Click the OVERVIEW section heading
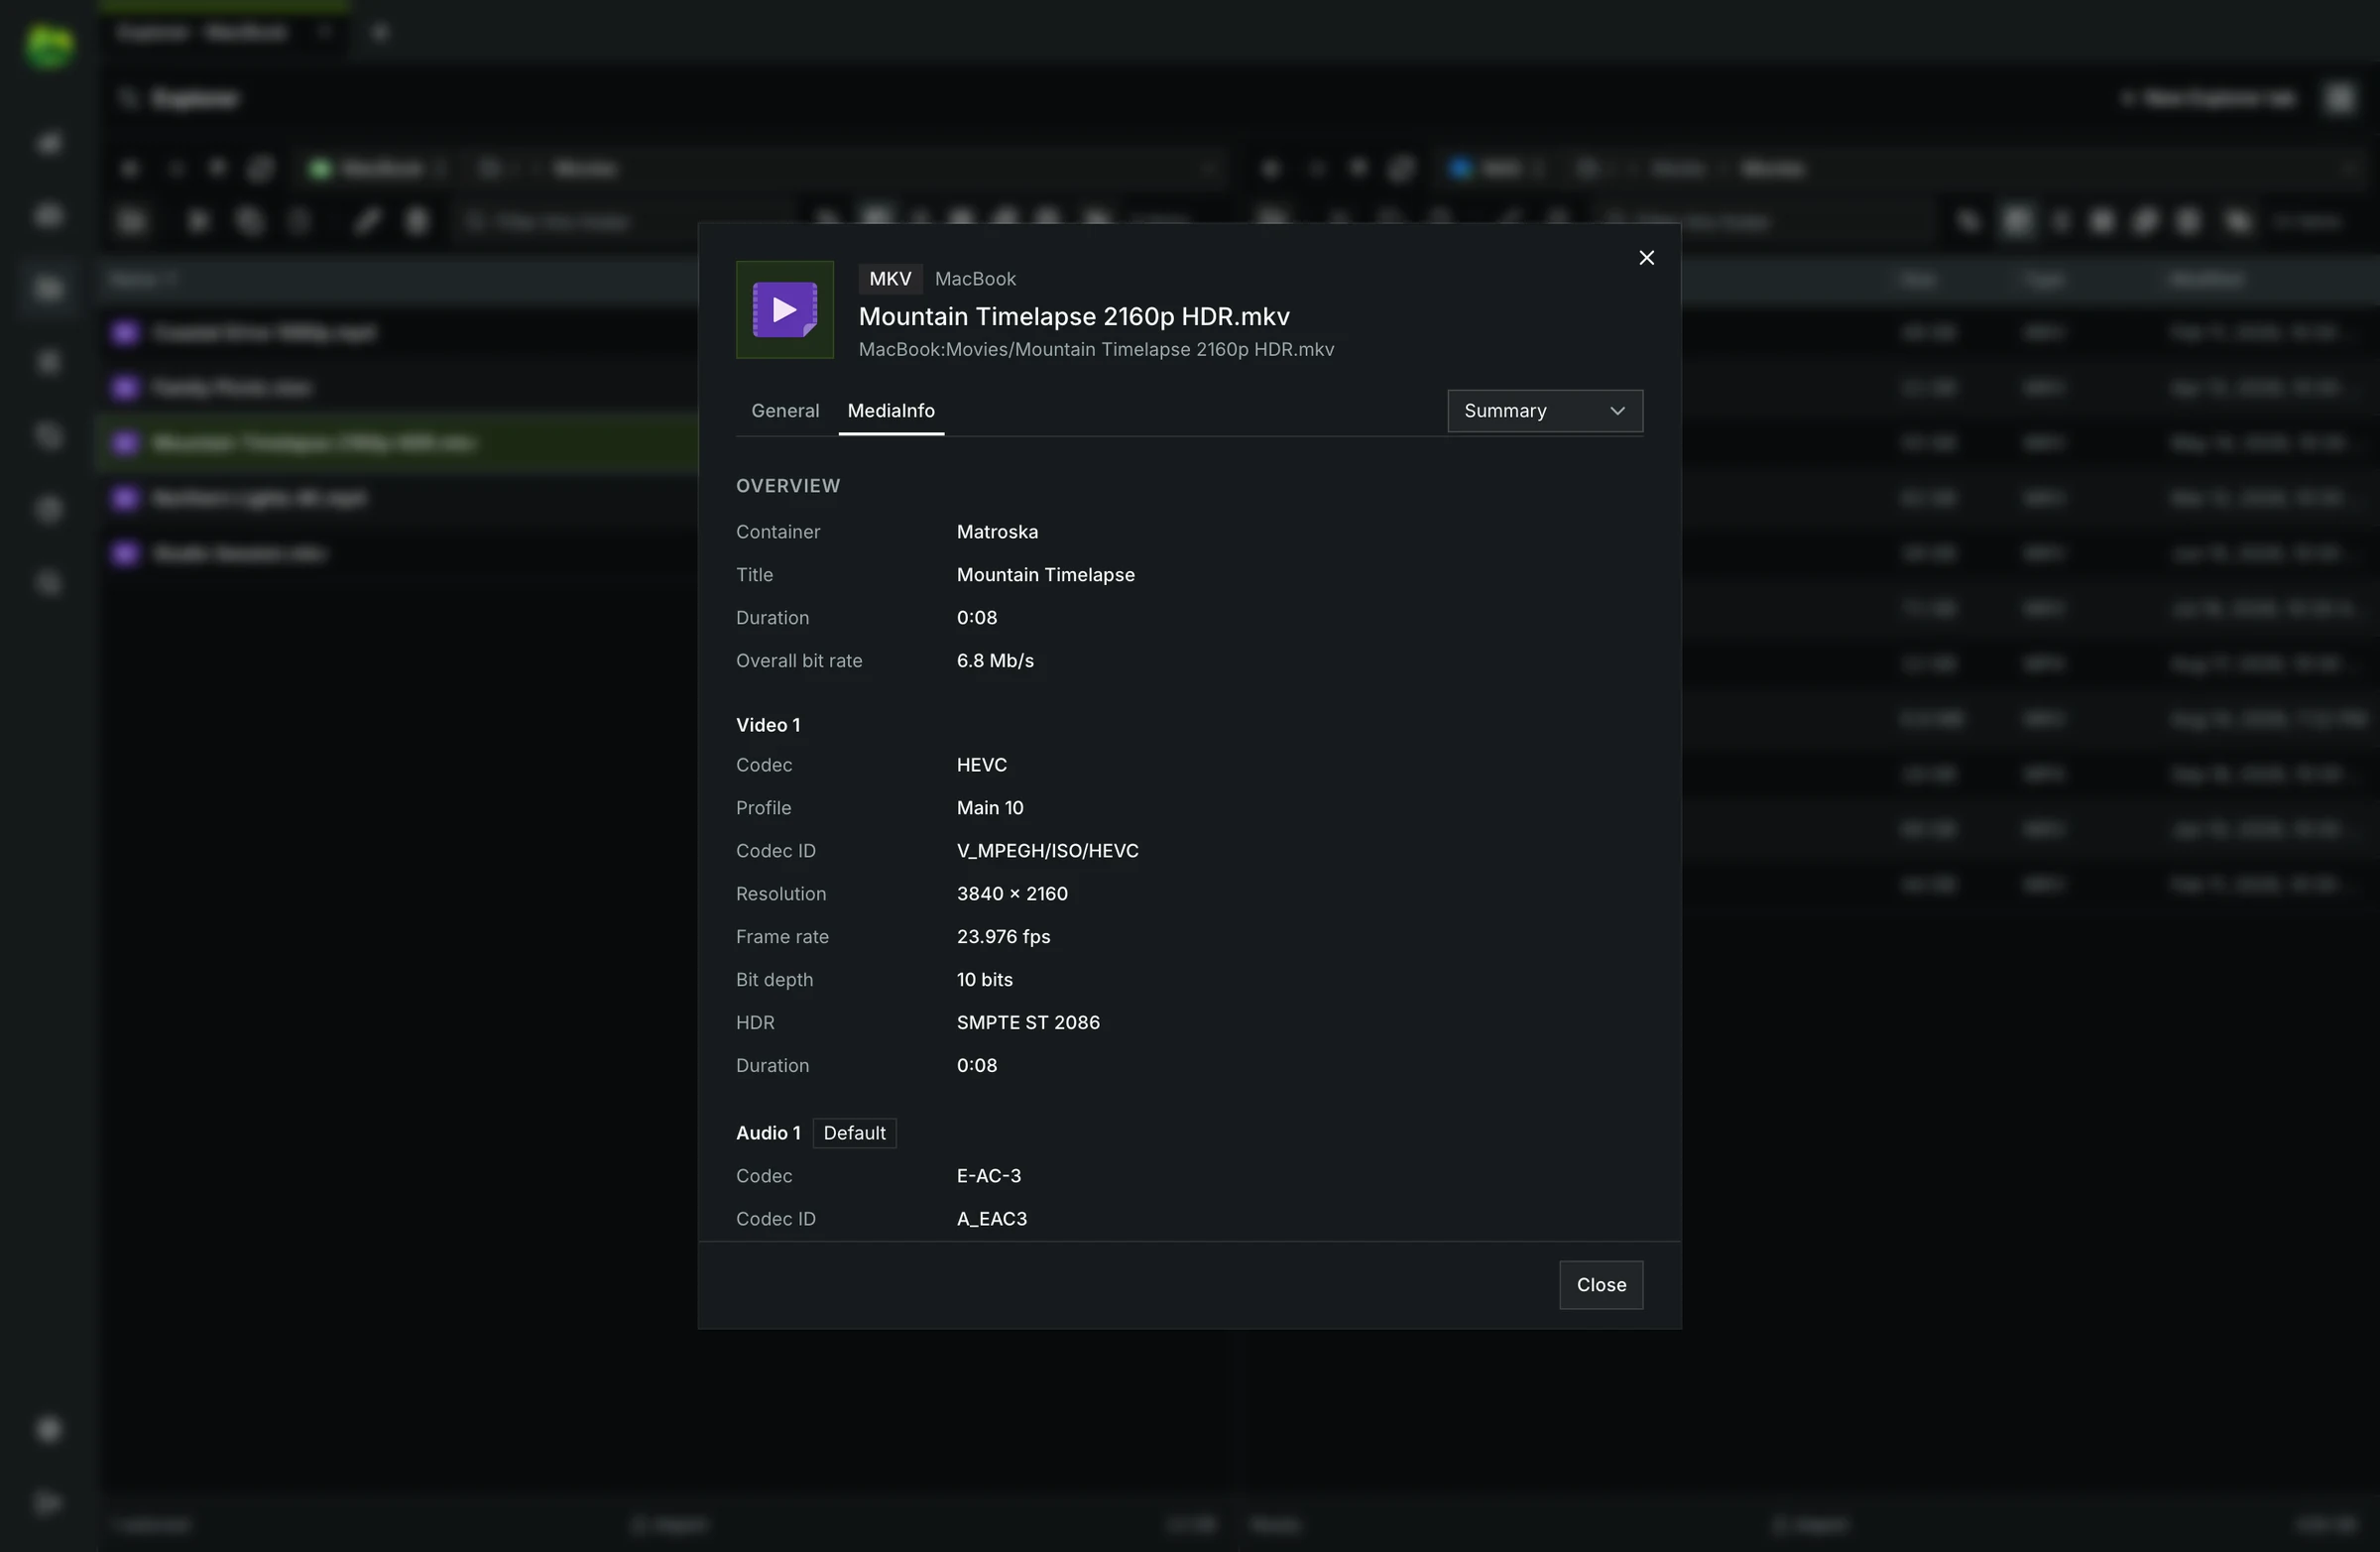This screenshot has width=2380, height=1552. point(788,486)
